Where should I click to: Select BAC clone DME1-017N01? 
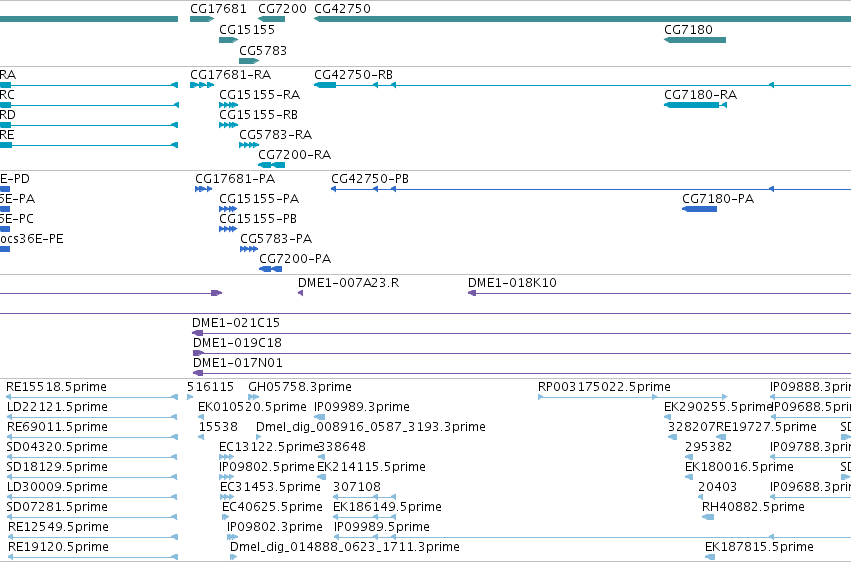[238, 363]
